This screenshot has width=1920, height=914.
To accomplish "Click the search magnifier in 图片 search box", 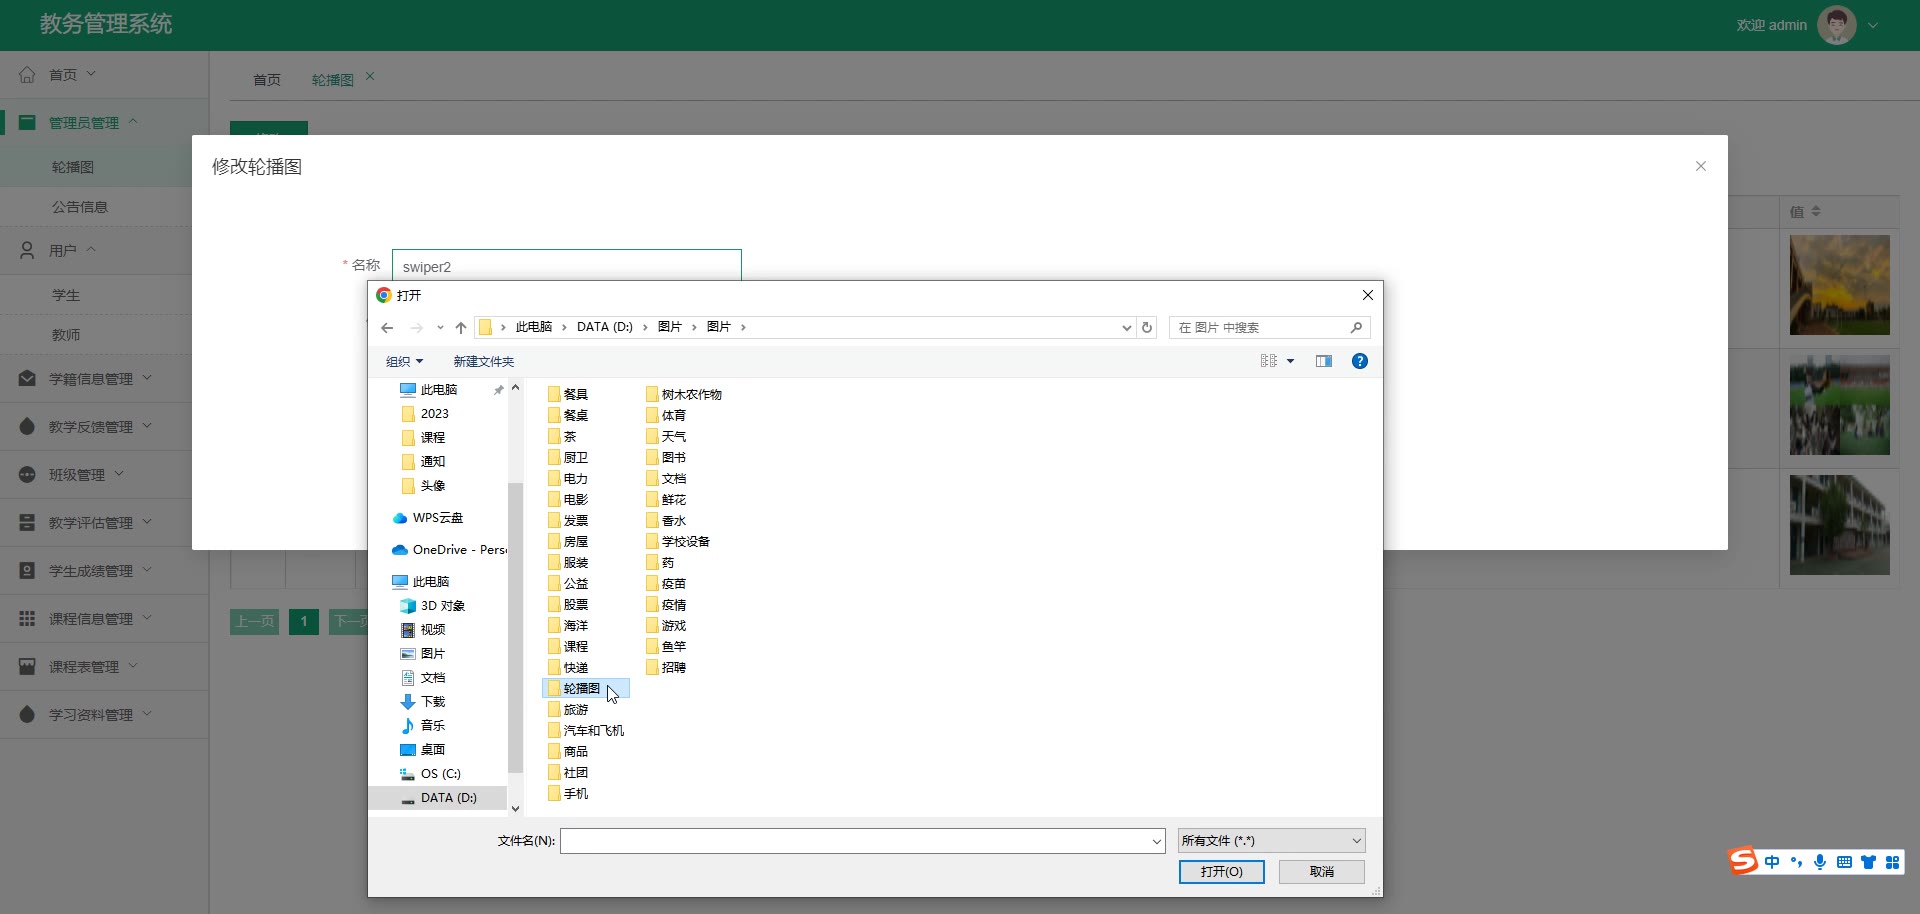I will [x=1356, y=328].
